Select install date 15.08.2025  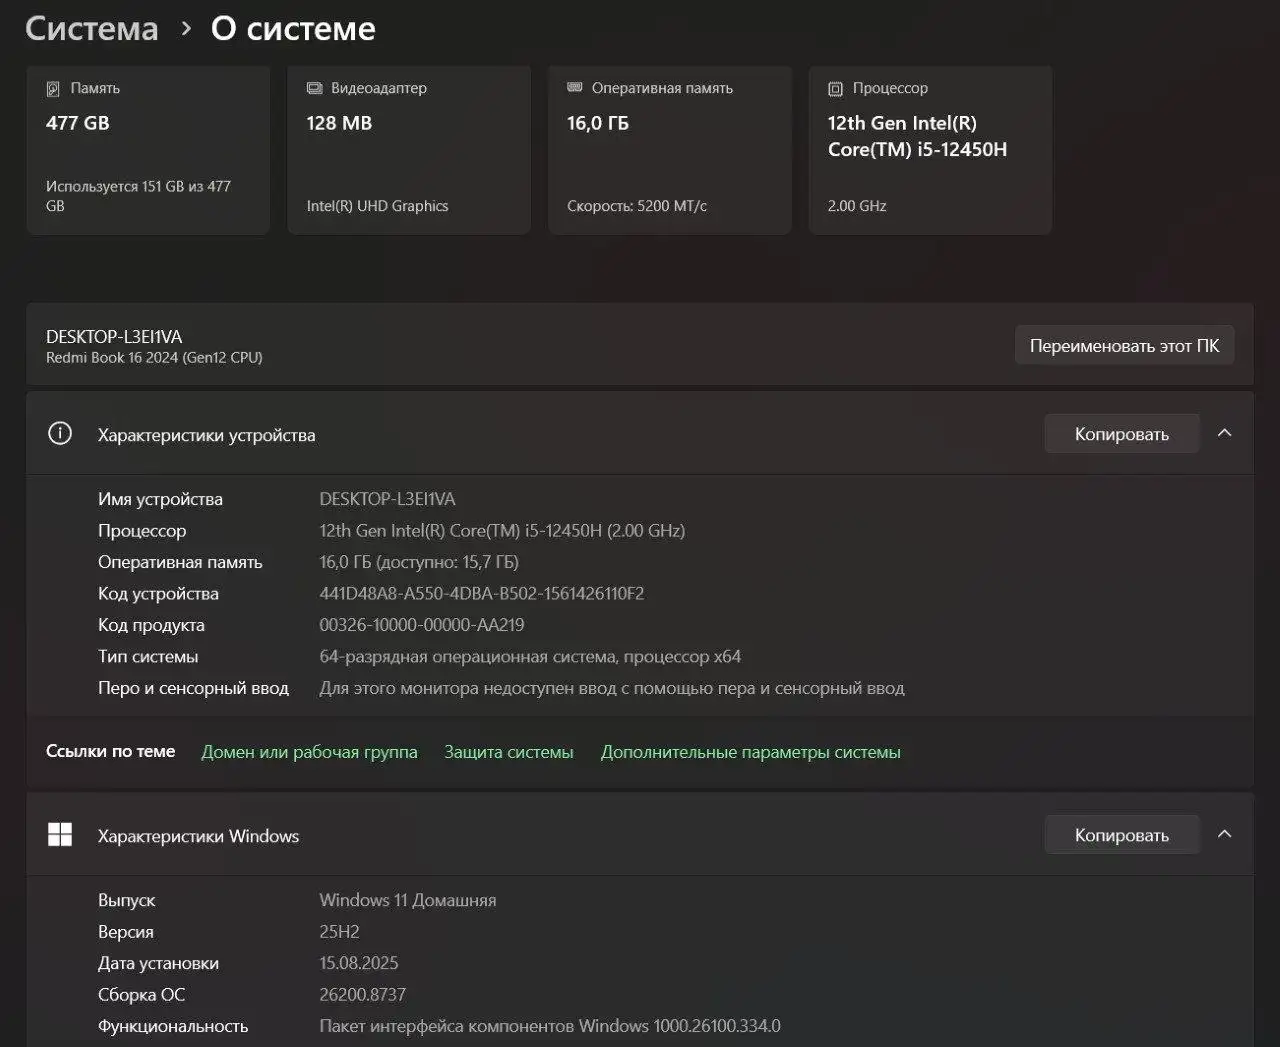359,963
